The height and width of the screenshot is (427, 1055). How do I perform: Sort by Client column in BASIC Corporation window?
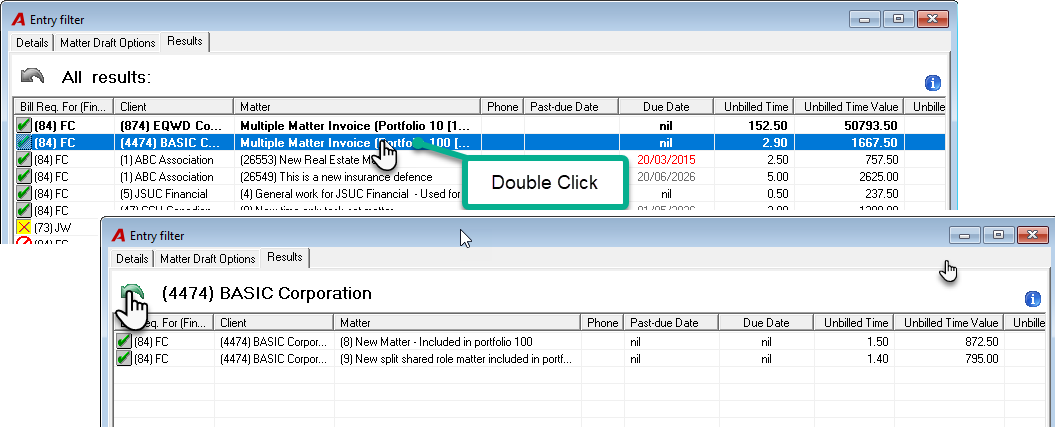click(273, 323)
